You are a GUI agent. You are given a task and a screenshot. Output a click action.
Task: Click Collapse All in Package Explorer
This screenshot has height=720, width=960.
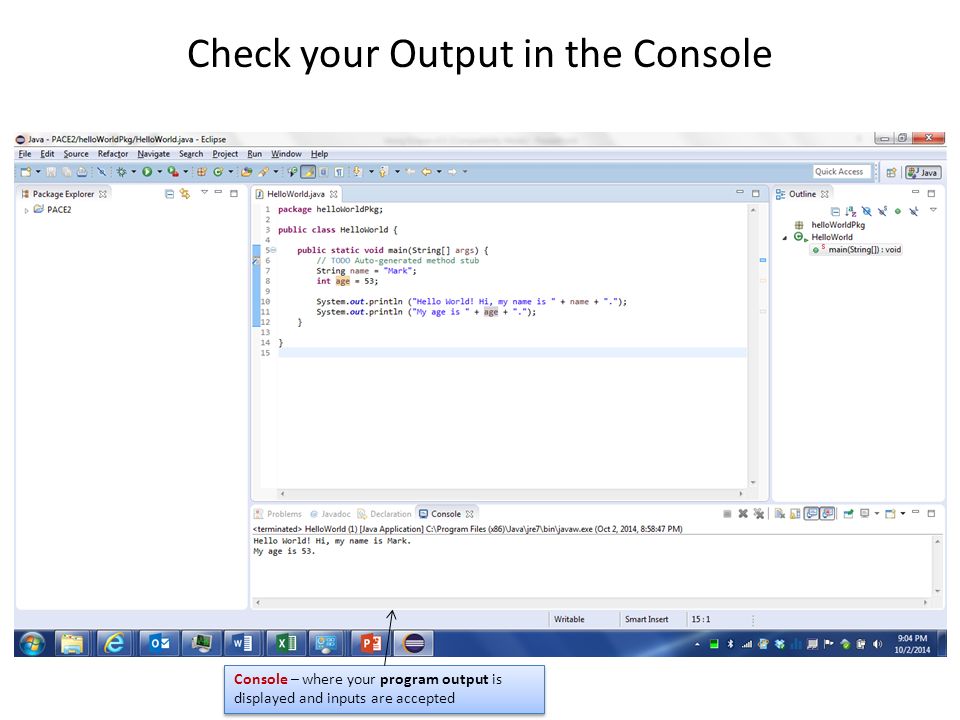click(170, 194)
